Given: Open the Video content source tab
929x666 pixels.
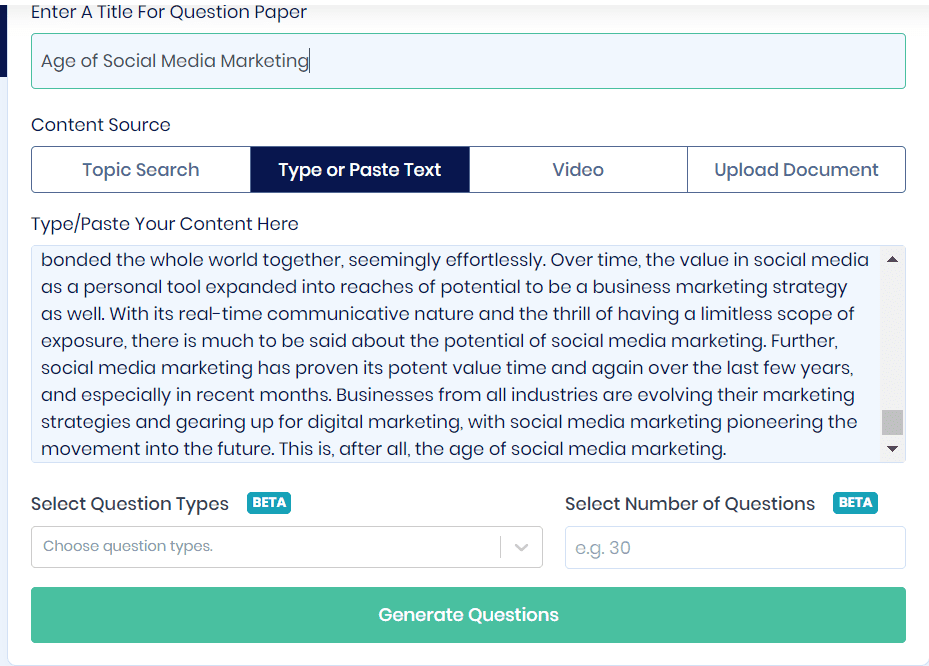Looking at the screenshot, I should (x=578, y=170).
